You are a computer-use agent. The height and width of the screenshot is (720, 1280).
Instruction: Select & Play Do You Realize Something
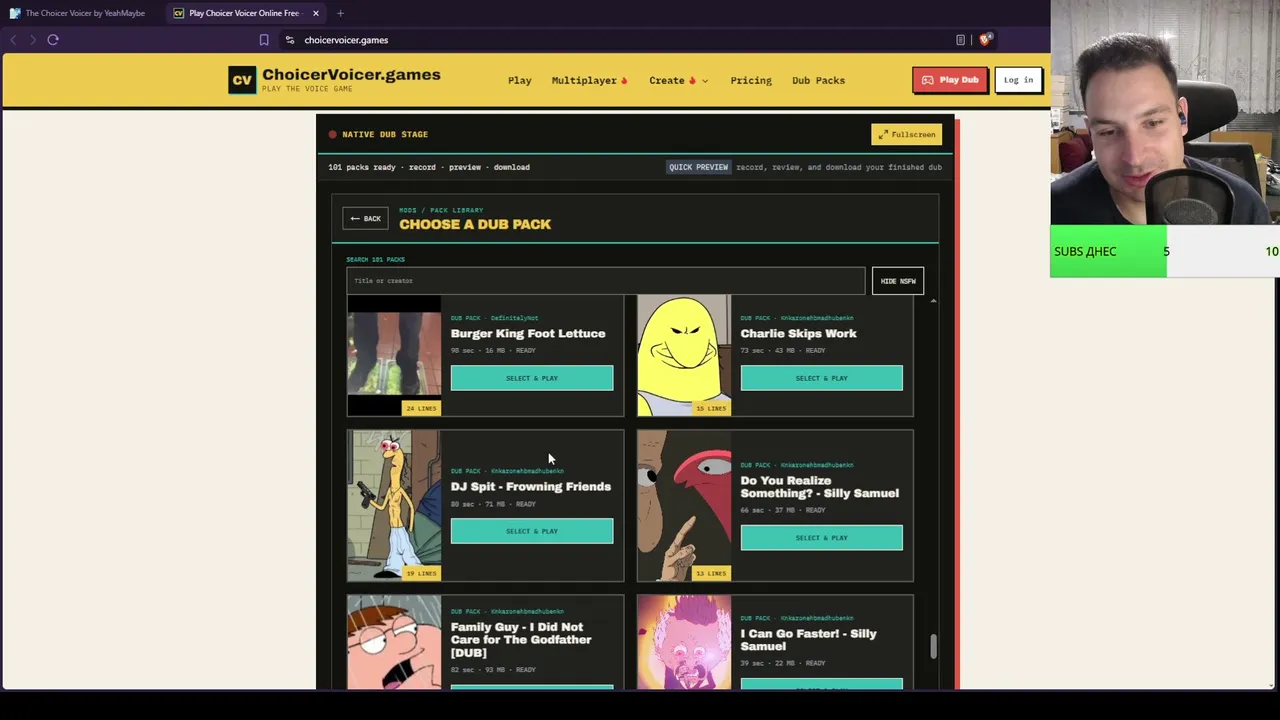(x=822, y=538)
